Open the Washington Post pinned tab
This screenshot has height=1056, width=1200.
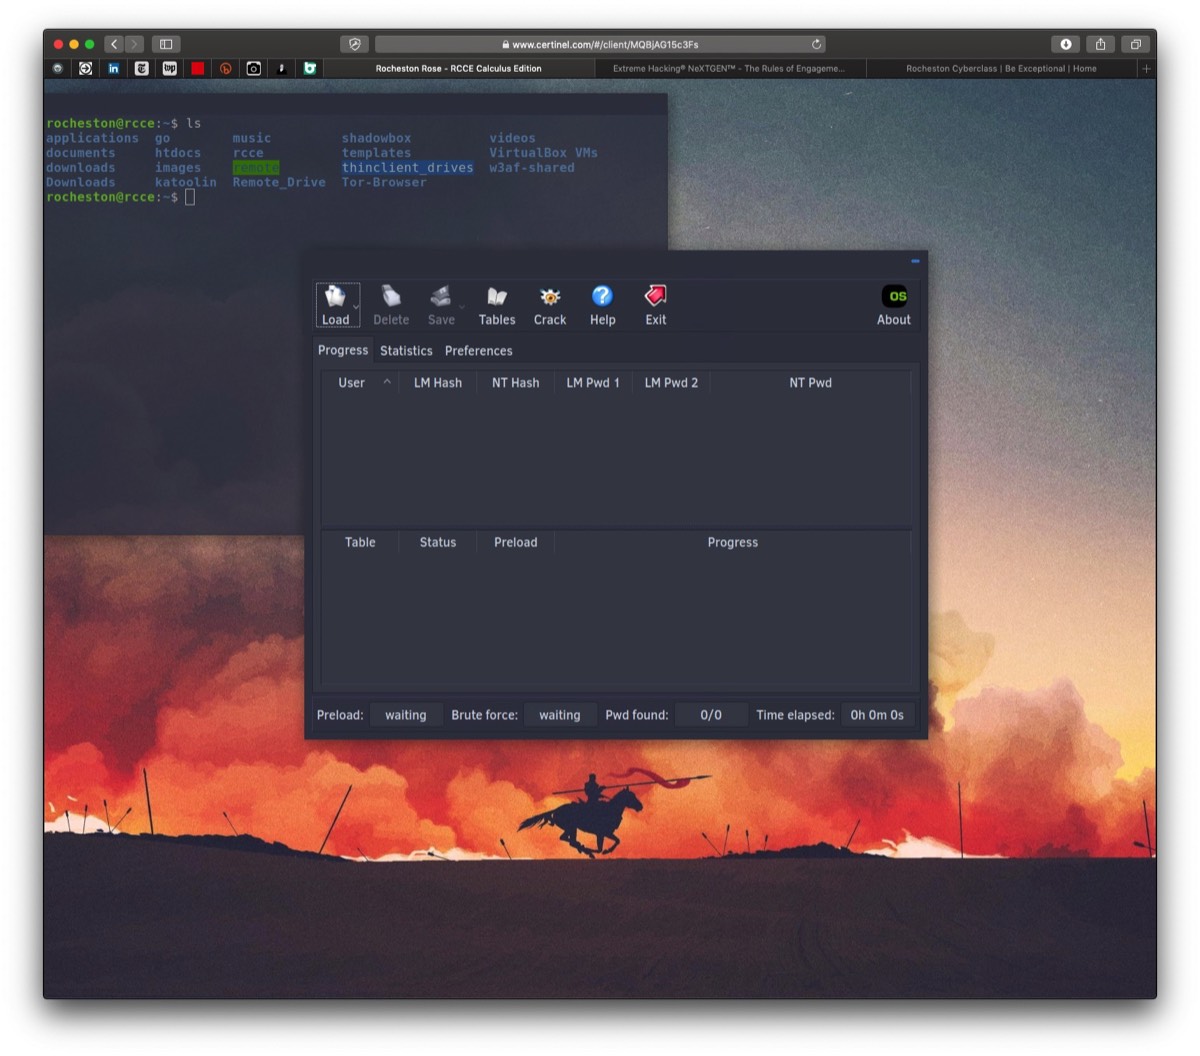(x=169, y=68)
